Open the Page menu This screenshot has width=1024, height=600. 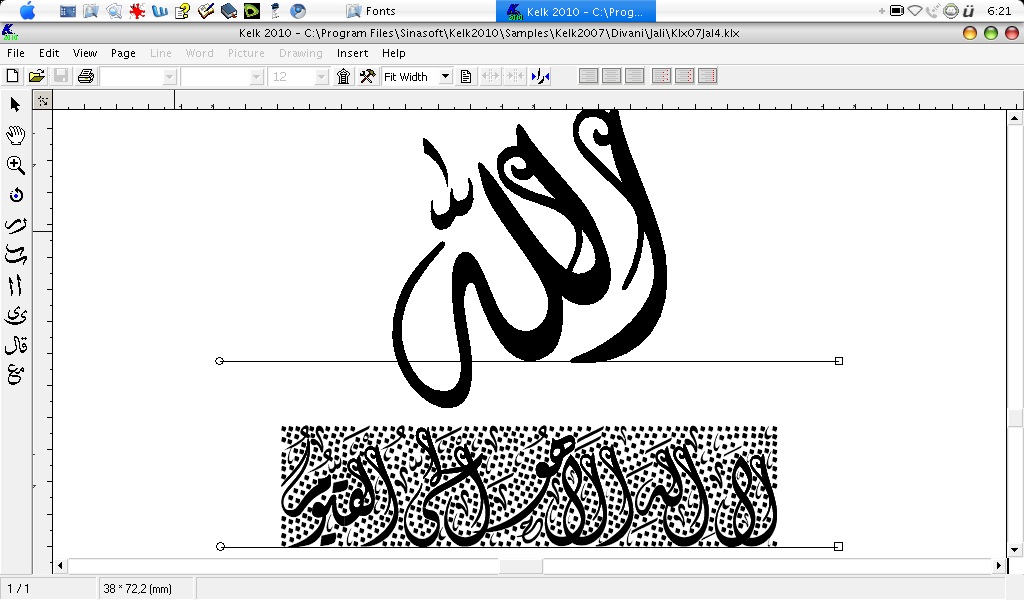click(x=123, y=53)
